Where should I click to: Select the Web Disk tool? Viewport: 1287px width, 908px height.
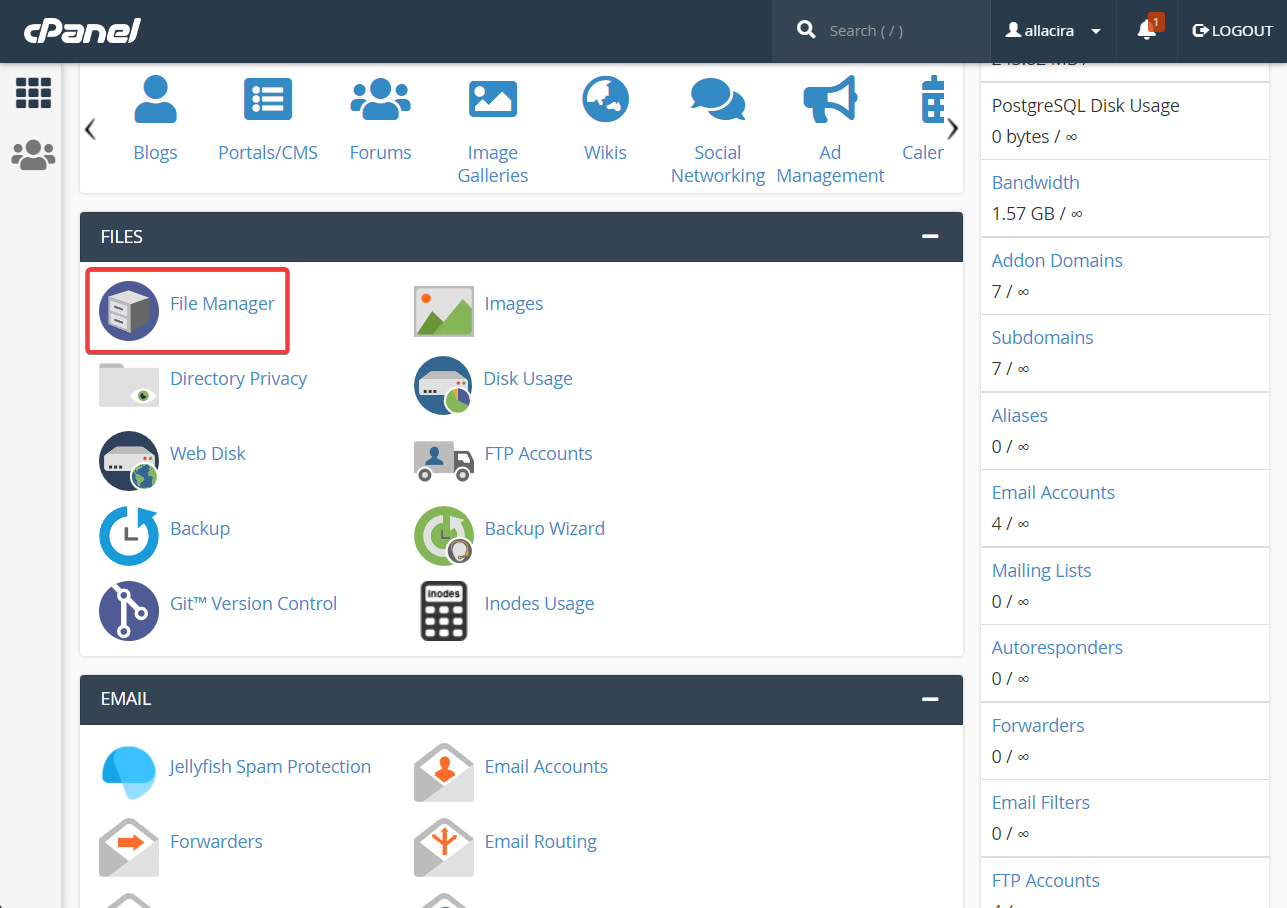pos(207,453)
